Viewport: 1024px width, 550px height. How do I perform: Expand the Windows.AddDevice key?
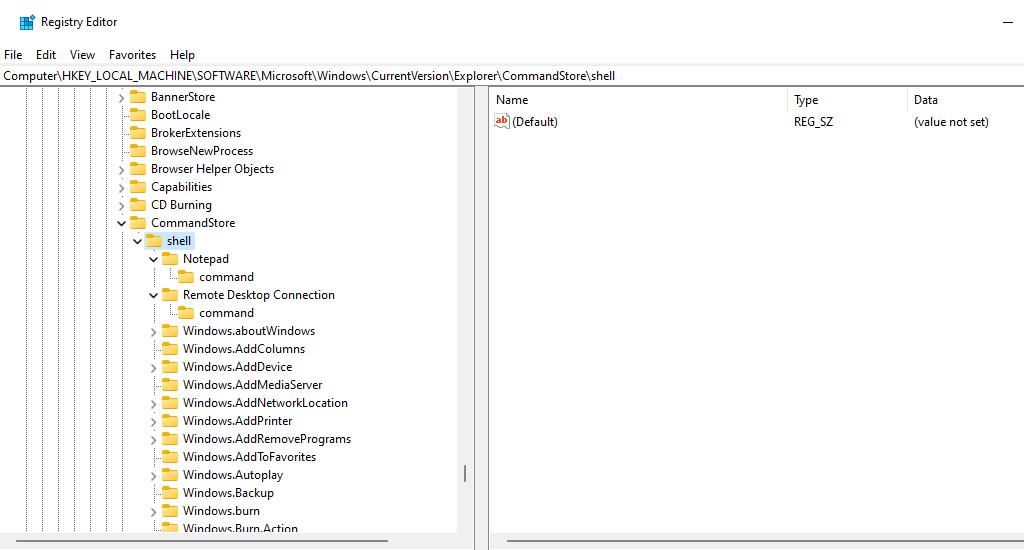point(153,368)
